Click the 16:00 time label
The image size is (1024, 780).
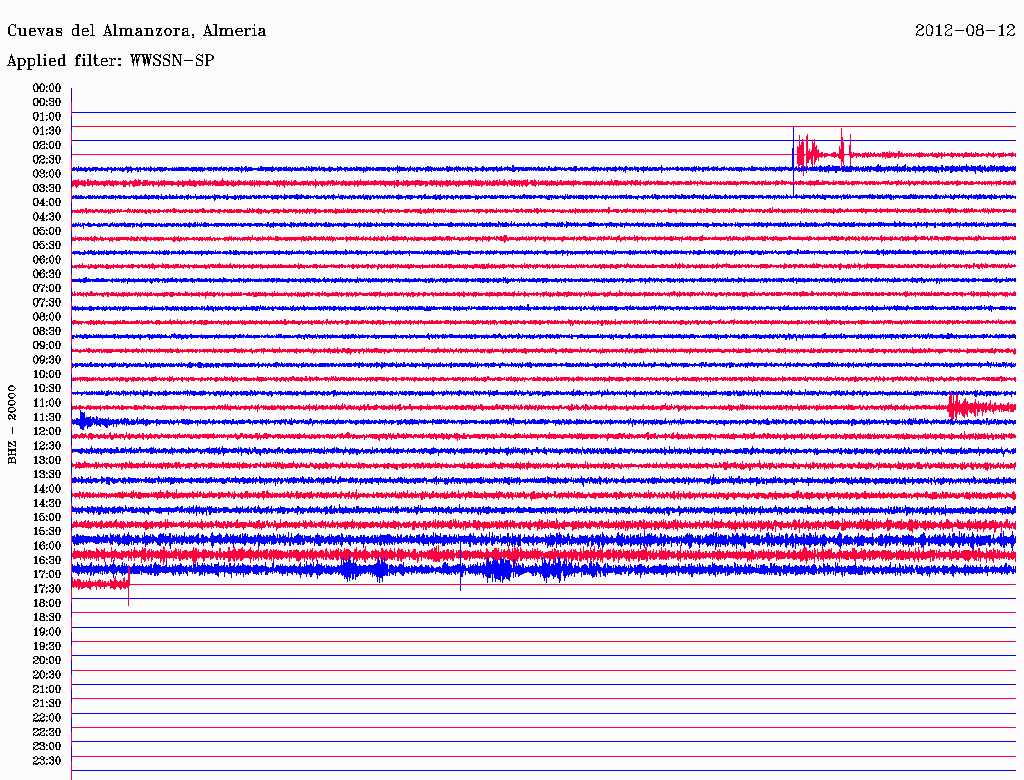pyautogui.click(x=47, y=545)
